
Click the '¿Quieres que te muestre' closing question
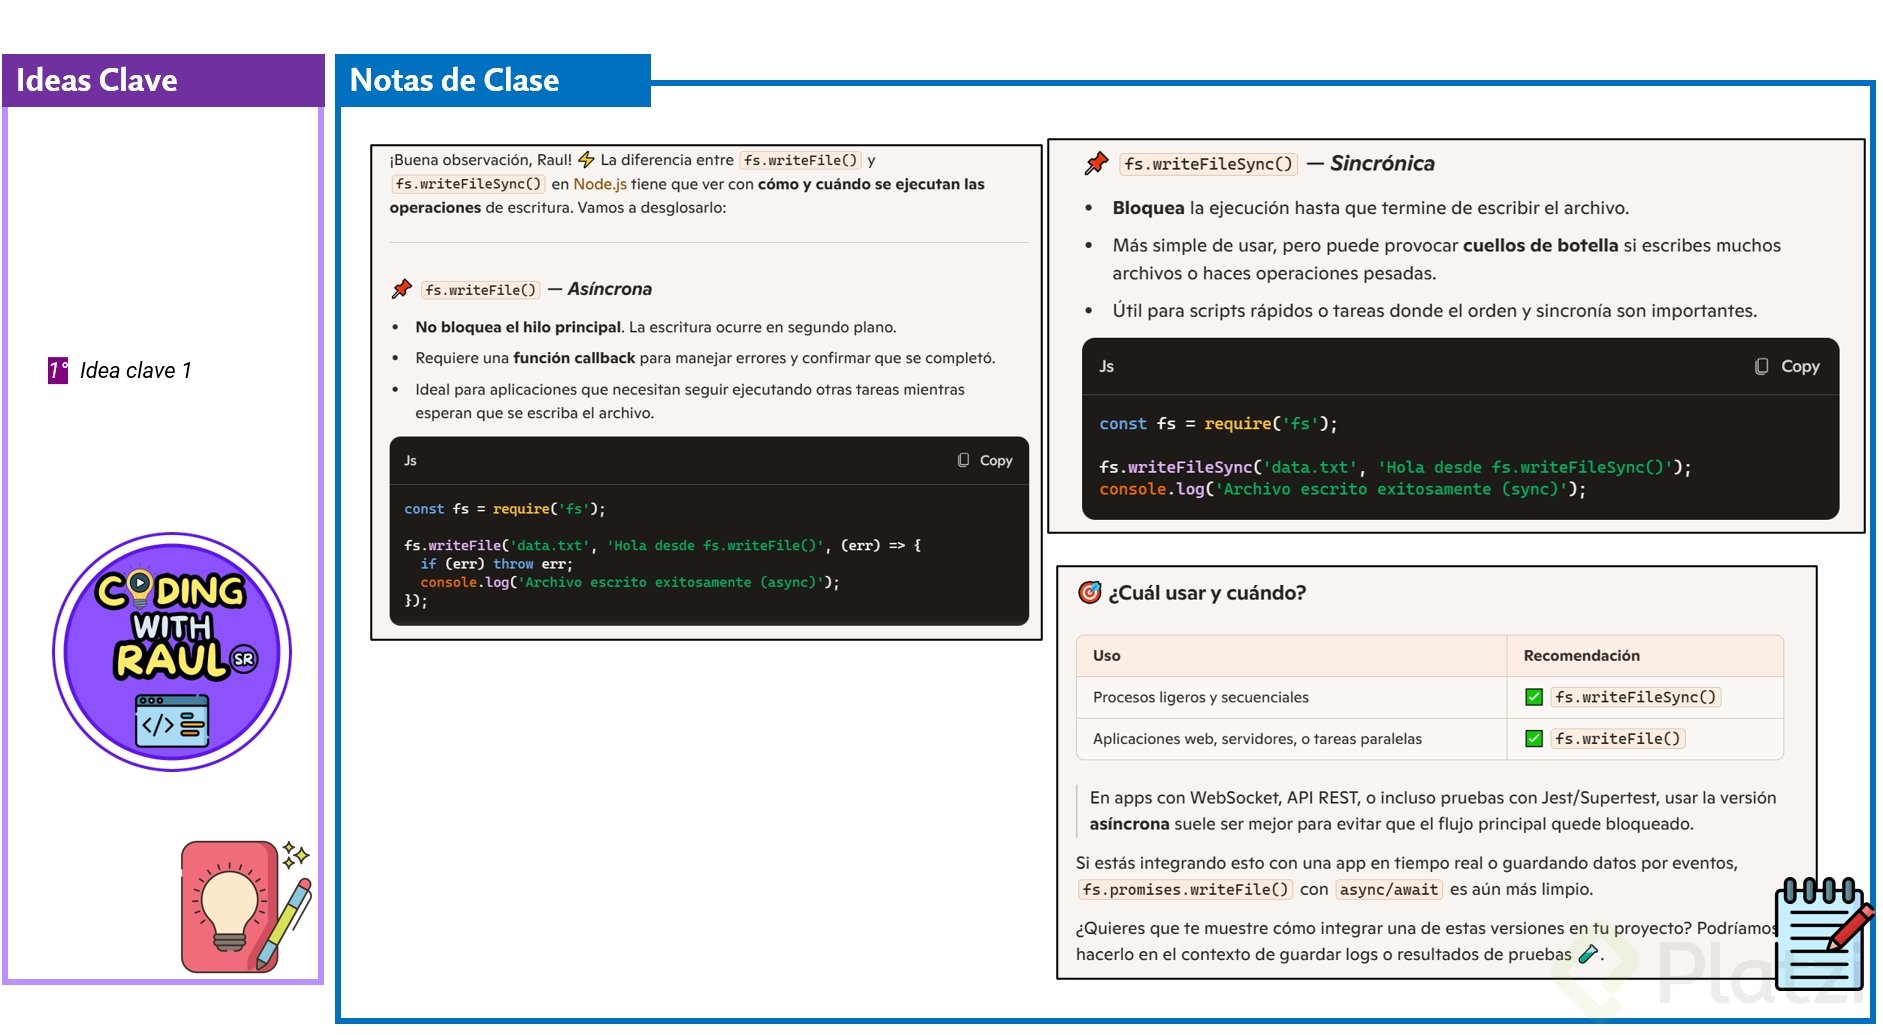point(1427,941)
